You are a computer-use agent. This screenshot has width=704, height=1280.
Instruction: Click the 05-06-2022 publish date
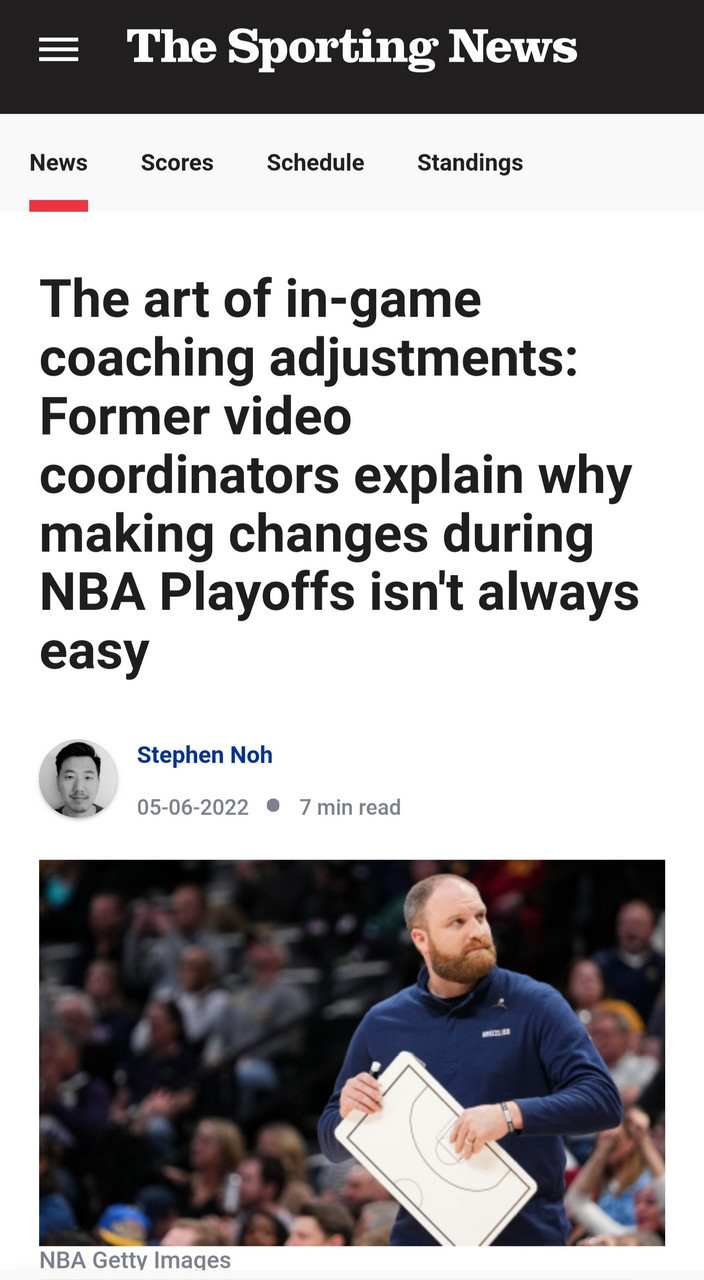tap(193, 807)
